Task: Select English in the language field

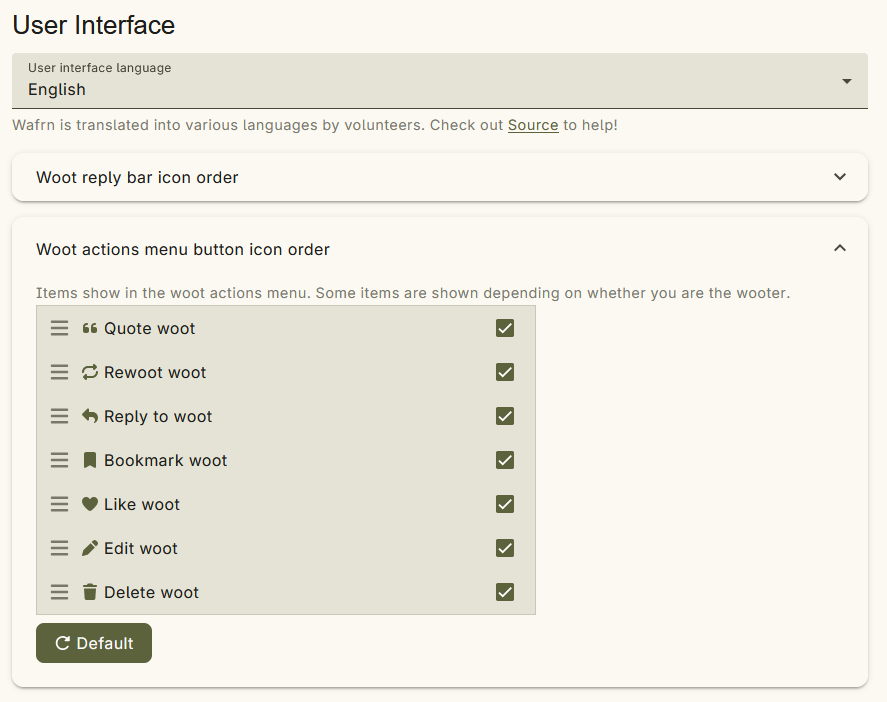Action: point(57,89)
